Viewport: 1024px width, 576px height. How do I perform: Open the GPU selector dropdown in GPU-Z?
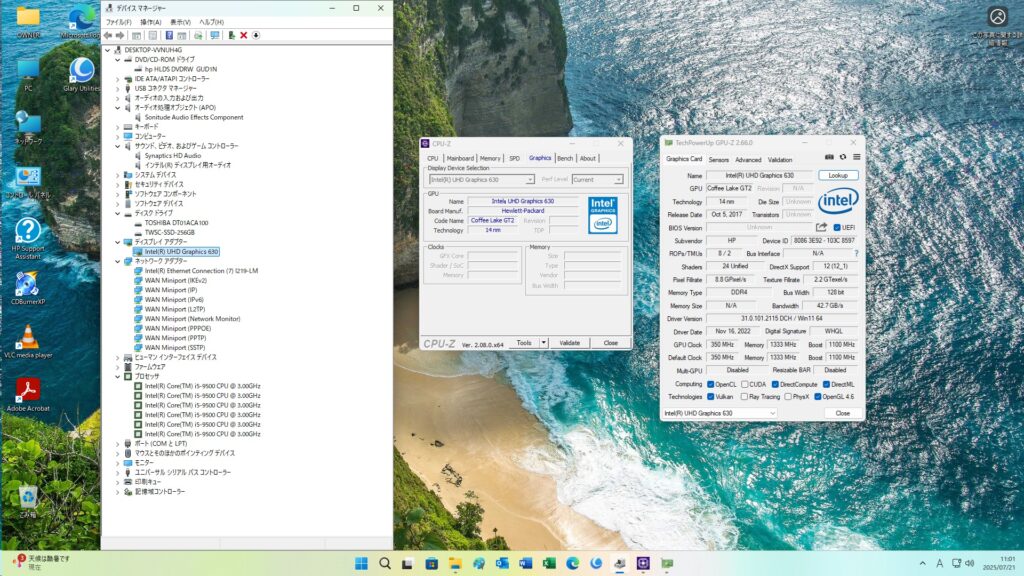click(x=720, y=413)
